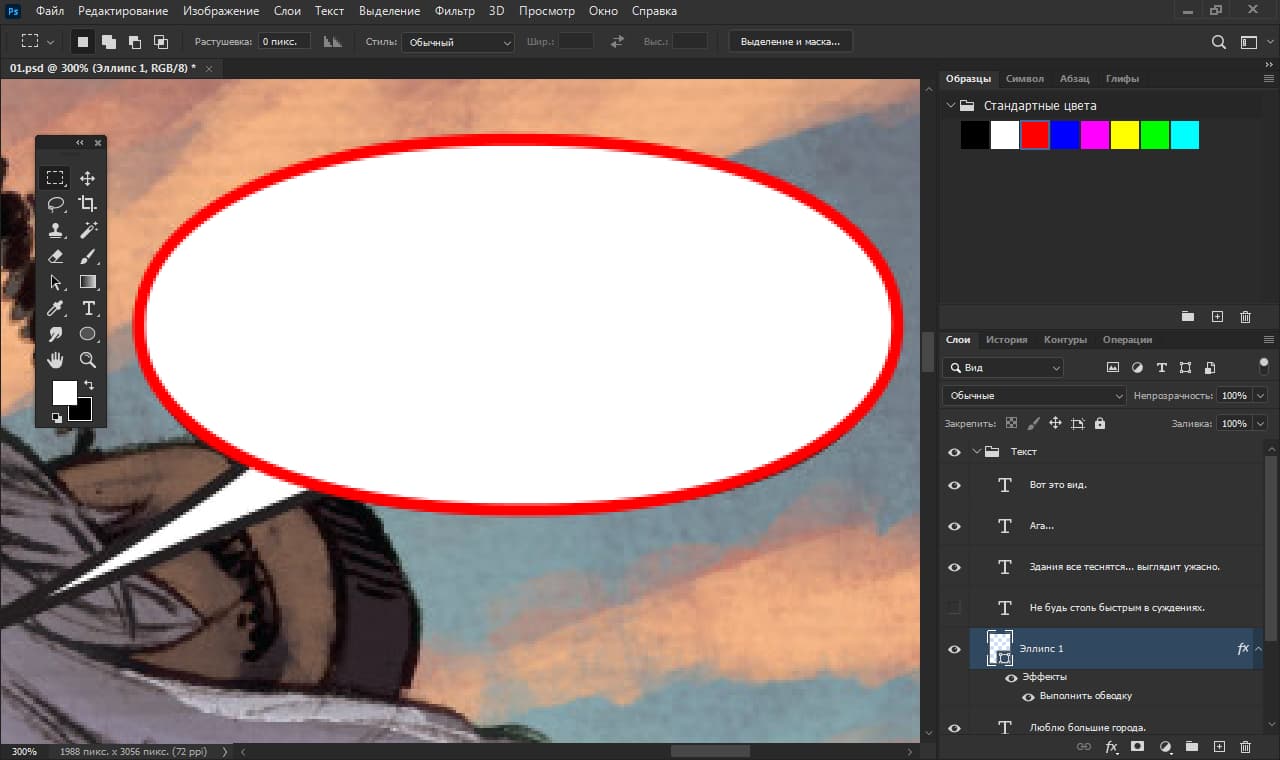
Task: Open the Стиль dropdown set to Обычный
Action: [x=458, y=42]
